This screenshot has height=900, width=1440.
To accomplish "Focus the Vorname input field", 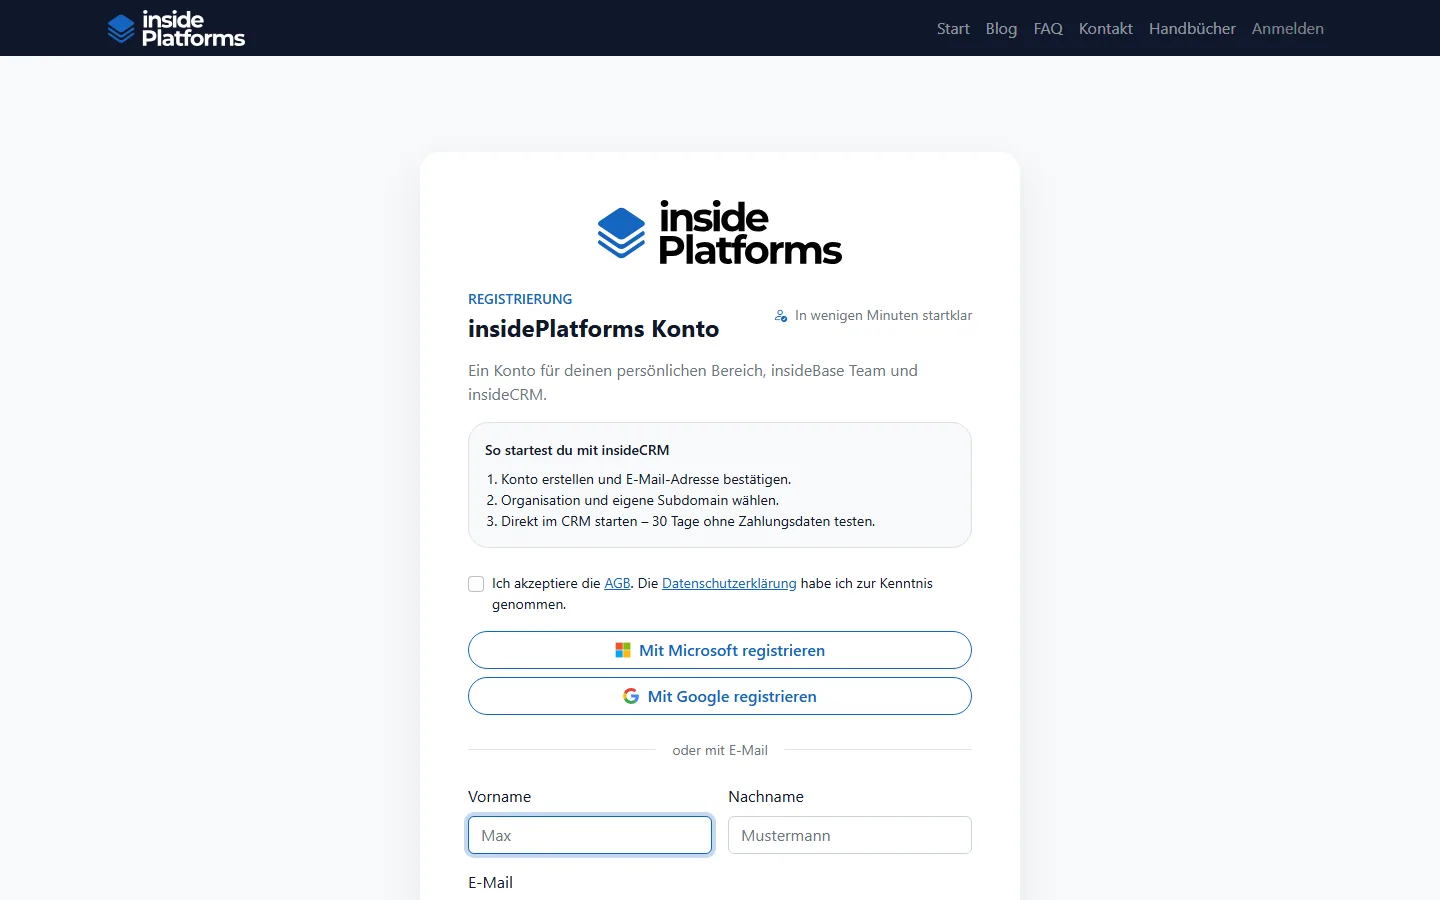I will [590, 835].
